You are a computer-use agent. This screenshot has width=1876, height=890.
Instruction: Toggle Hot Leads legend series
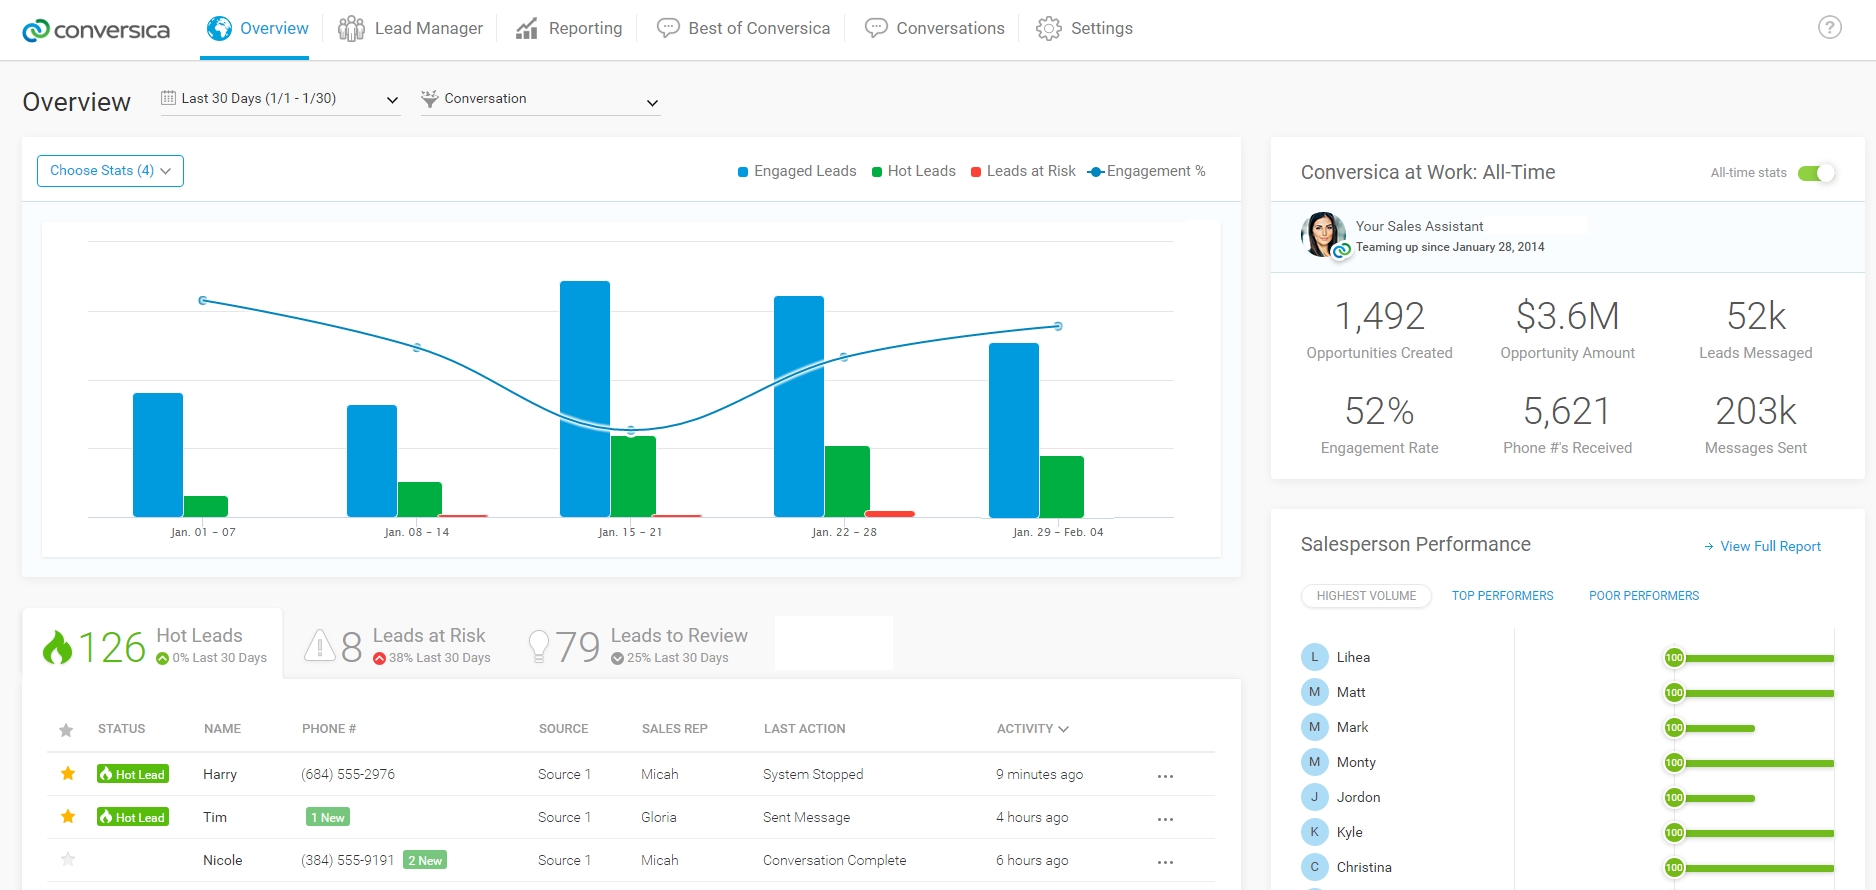(914, 171)
